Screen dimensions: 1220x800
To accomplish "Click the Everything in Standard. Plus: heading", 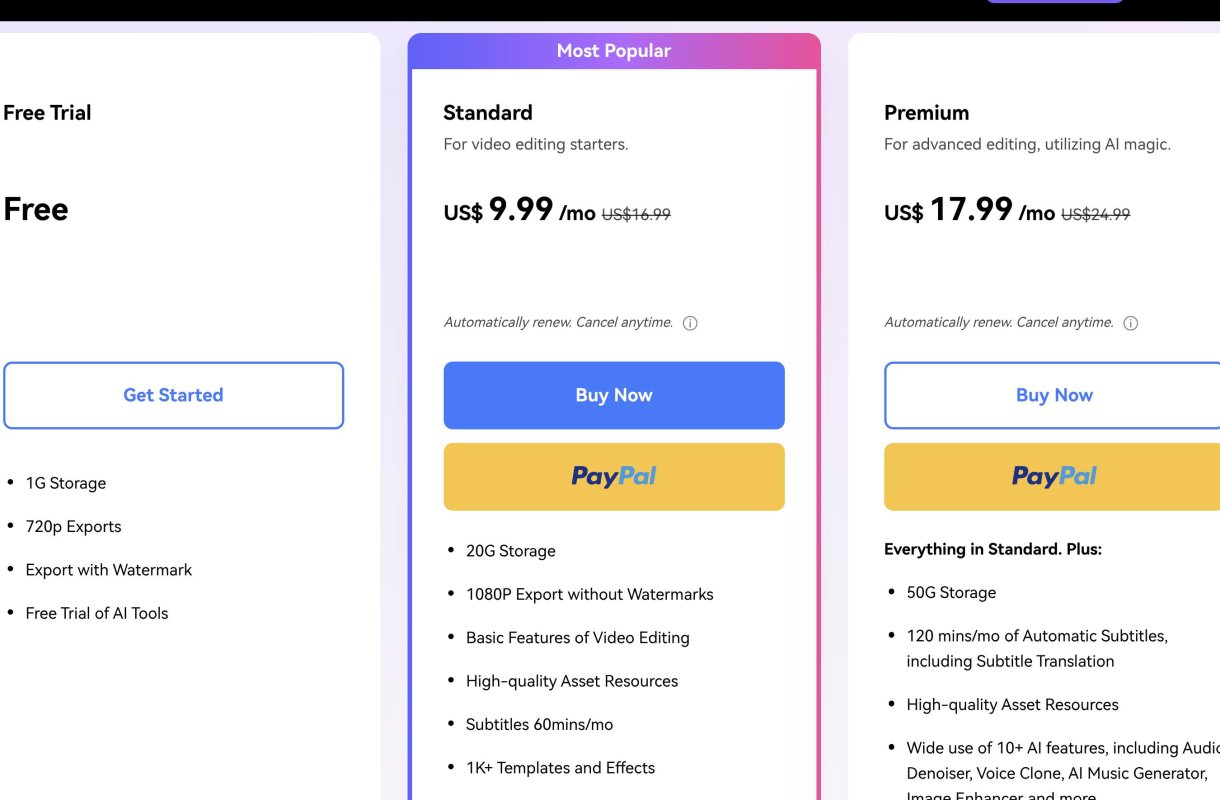I will [x=992, y=549].
